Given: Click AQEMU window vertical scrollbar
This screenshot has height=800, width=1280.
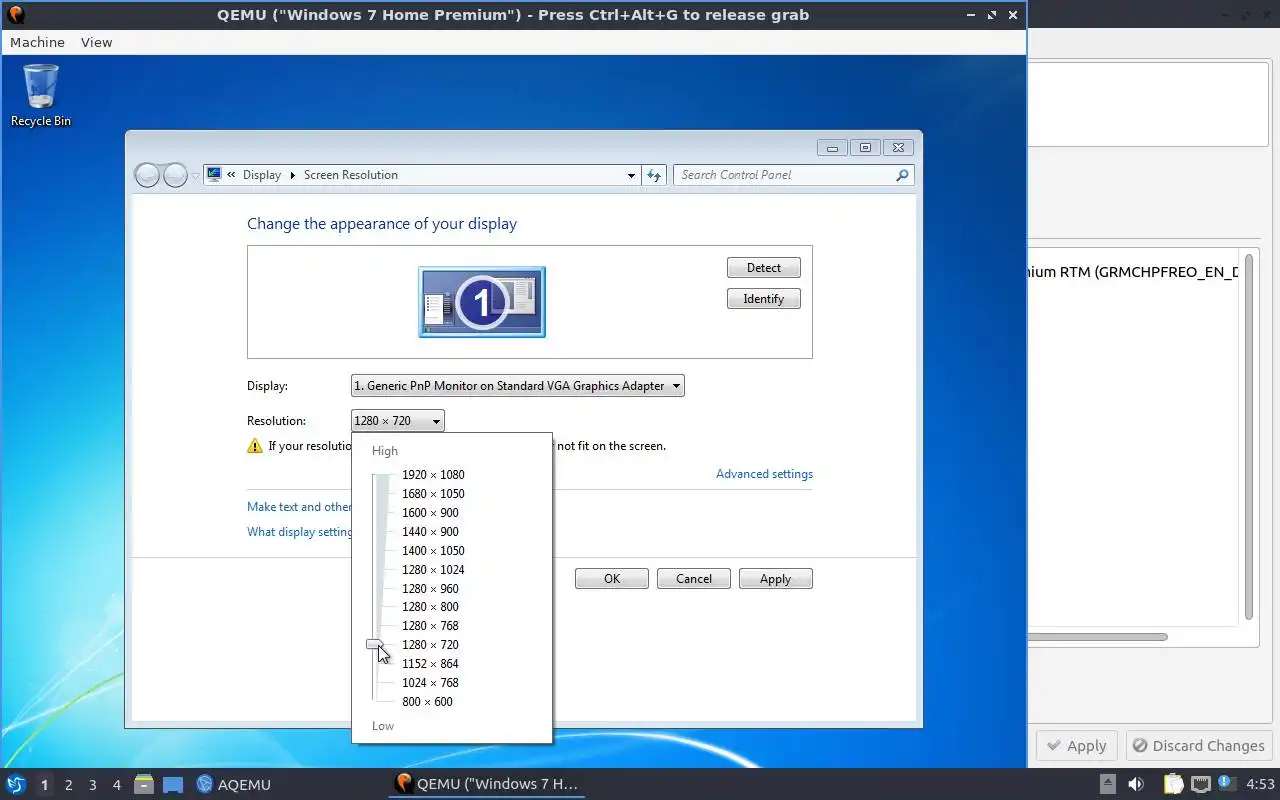Looking at the screenshot, I should [x=1249, y=437].
